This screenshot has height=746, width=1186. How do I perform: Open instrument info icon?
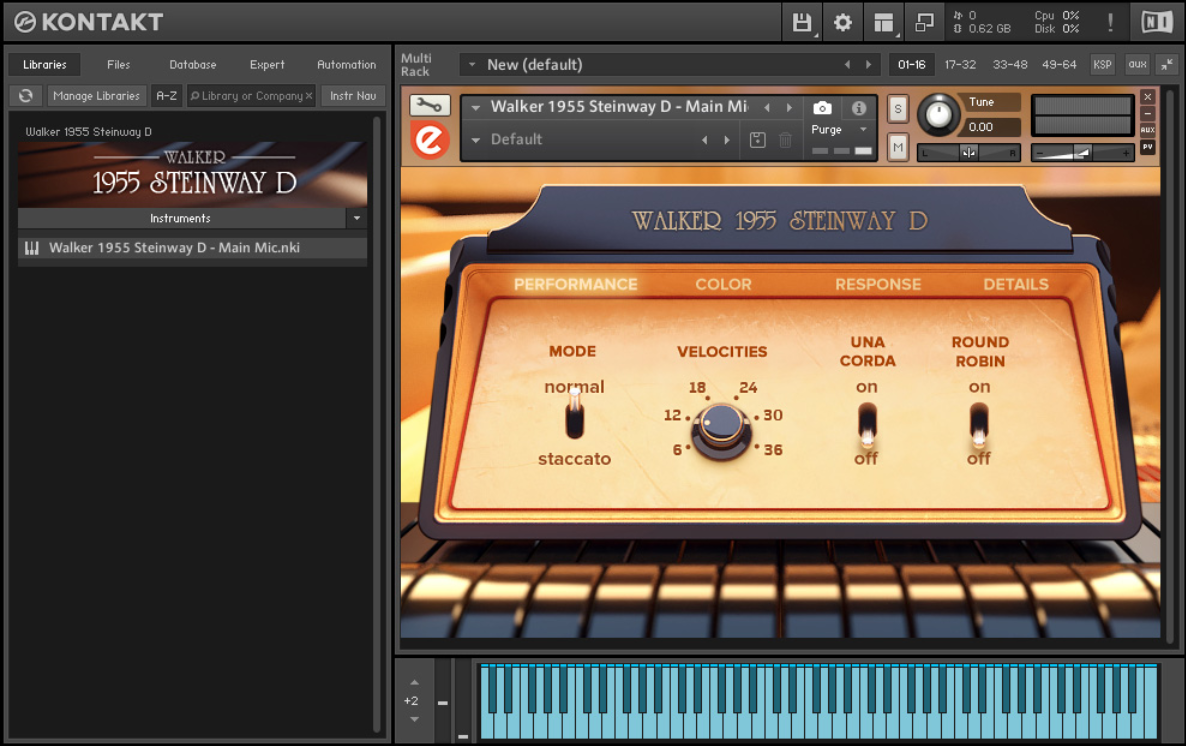858,108
